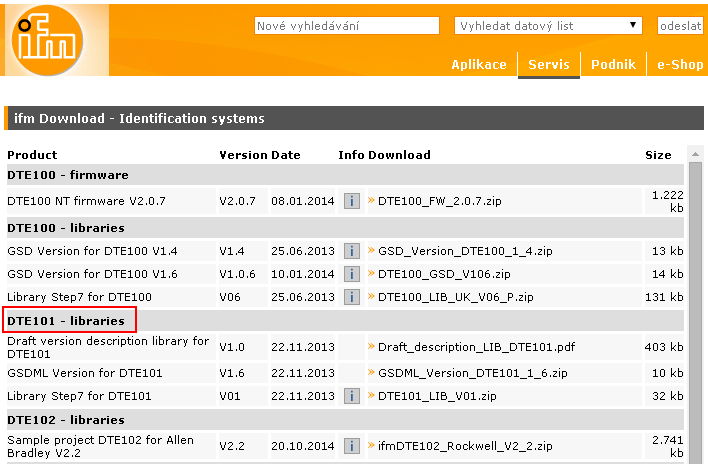Click version cell V06
This screenshot has height=464, width=708.
230,297
